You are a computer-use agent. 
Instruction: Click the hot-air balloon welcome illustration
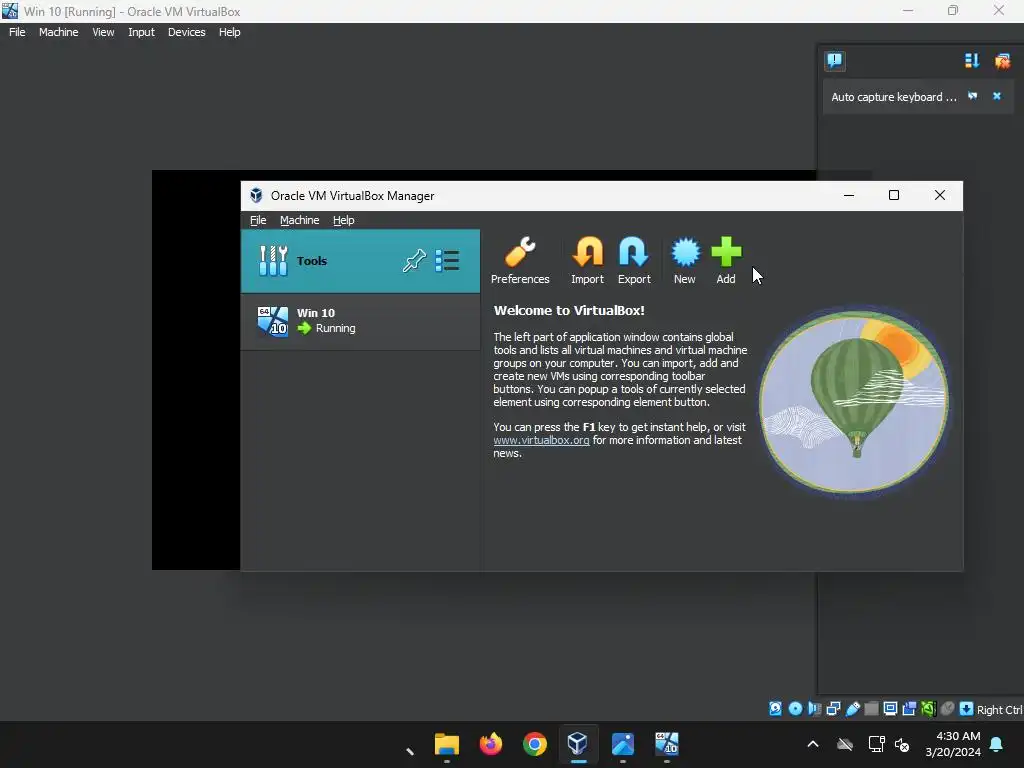pyautogui.click(x=854, y=401)
